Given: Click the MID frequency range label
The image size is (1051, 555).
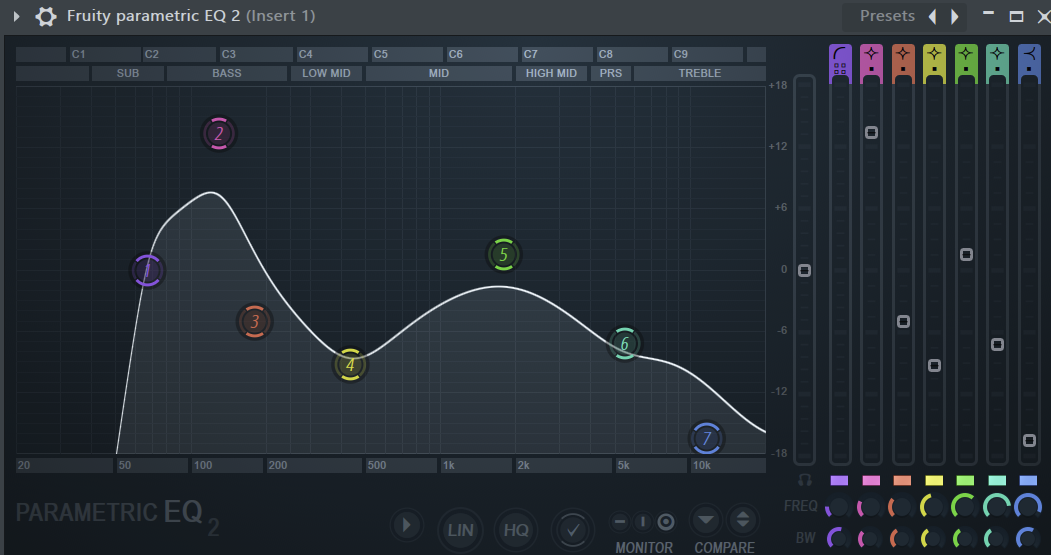Looking at the screenshot, I should pos(439,73).
